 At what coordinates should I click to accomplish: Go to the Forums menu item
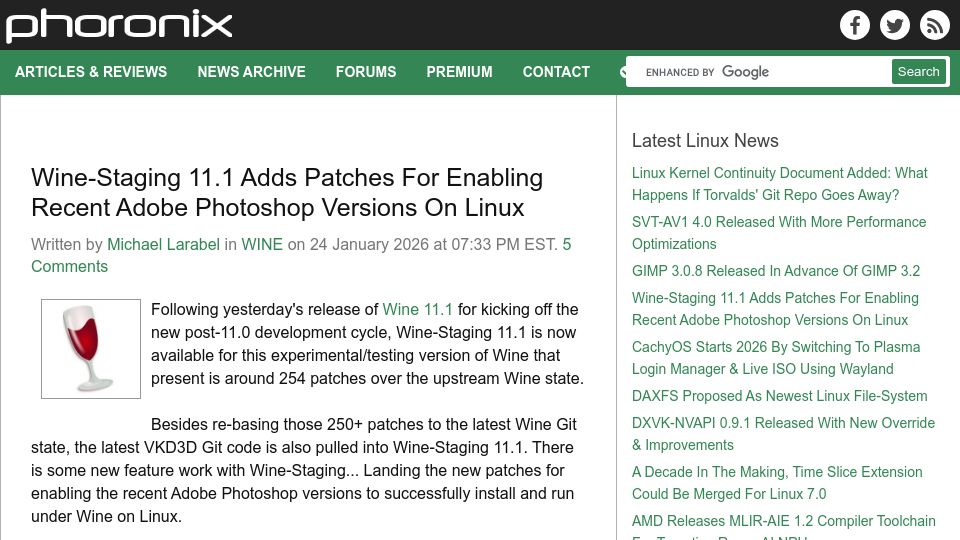point(366,72)
